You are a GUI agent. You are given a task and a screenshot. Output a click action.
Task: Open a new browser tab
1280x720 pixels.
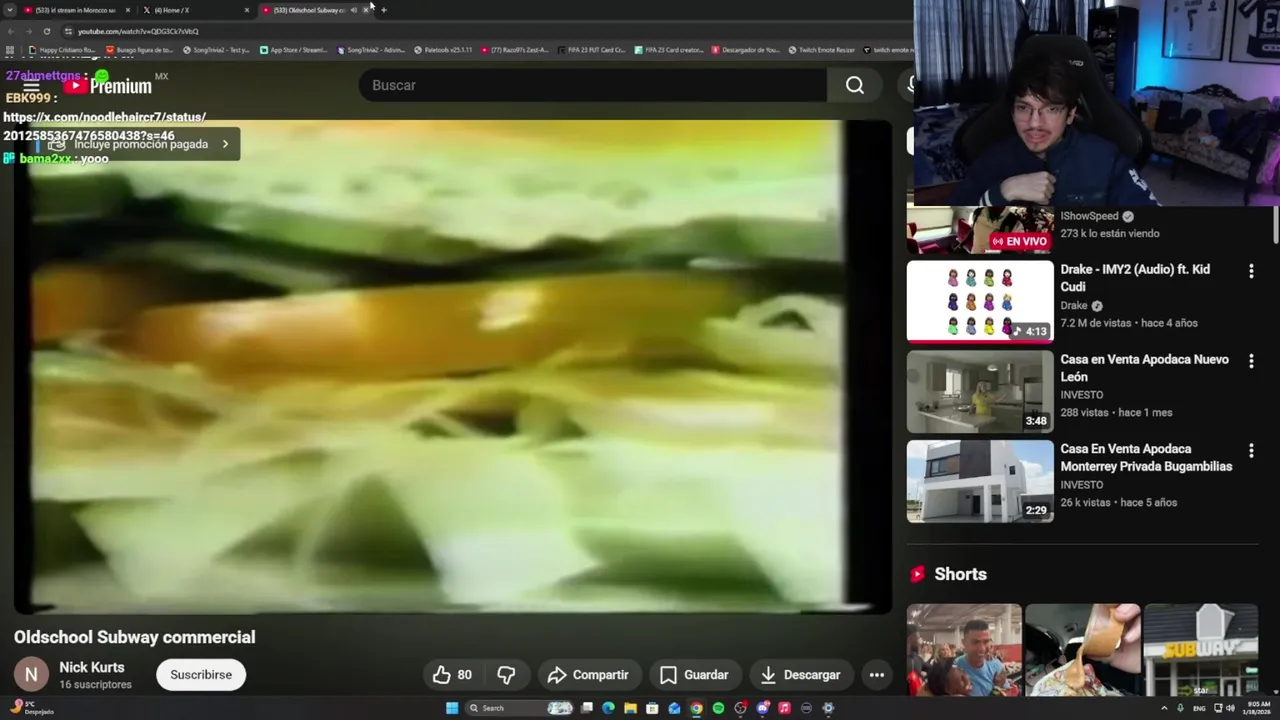(384, 10)
